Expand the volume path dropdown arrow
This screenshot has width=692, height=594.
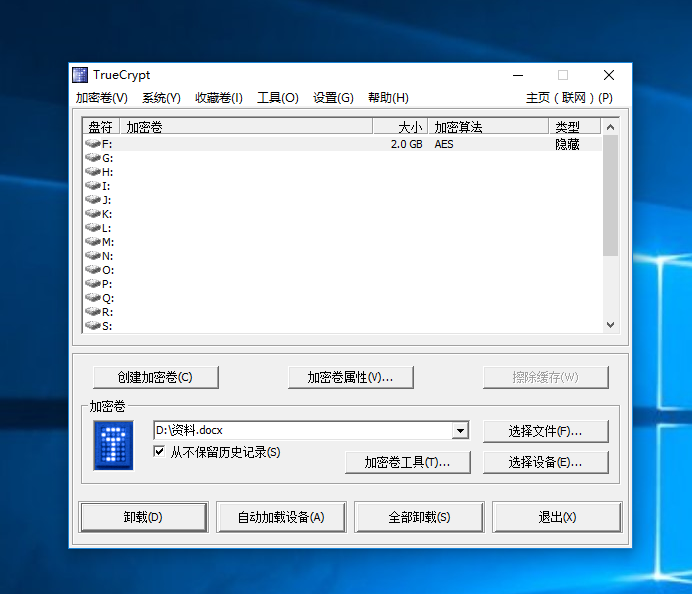click(x=460, y=430)
